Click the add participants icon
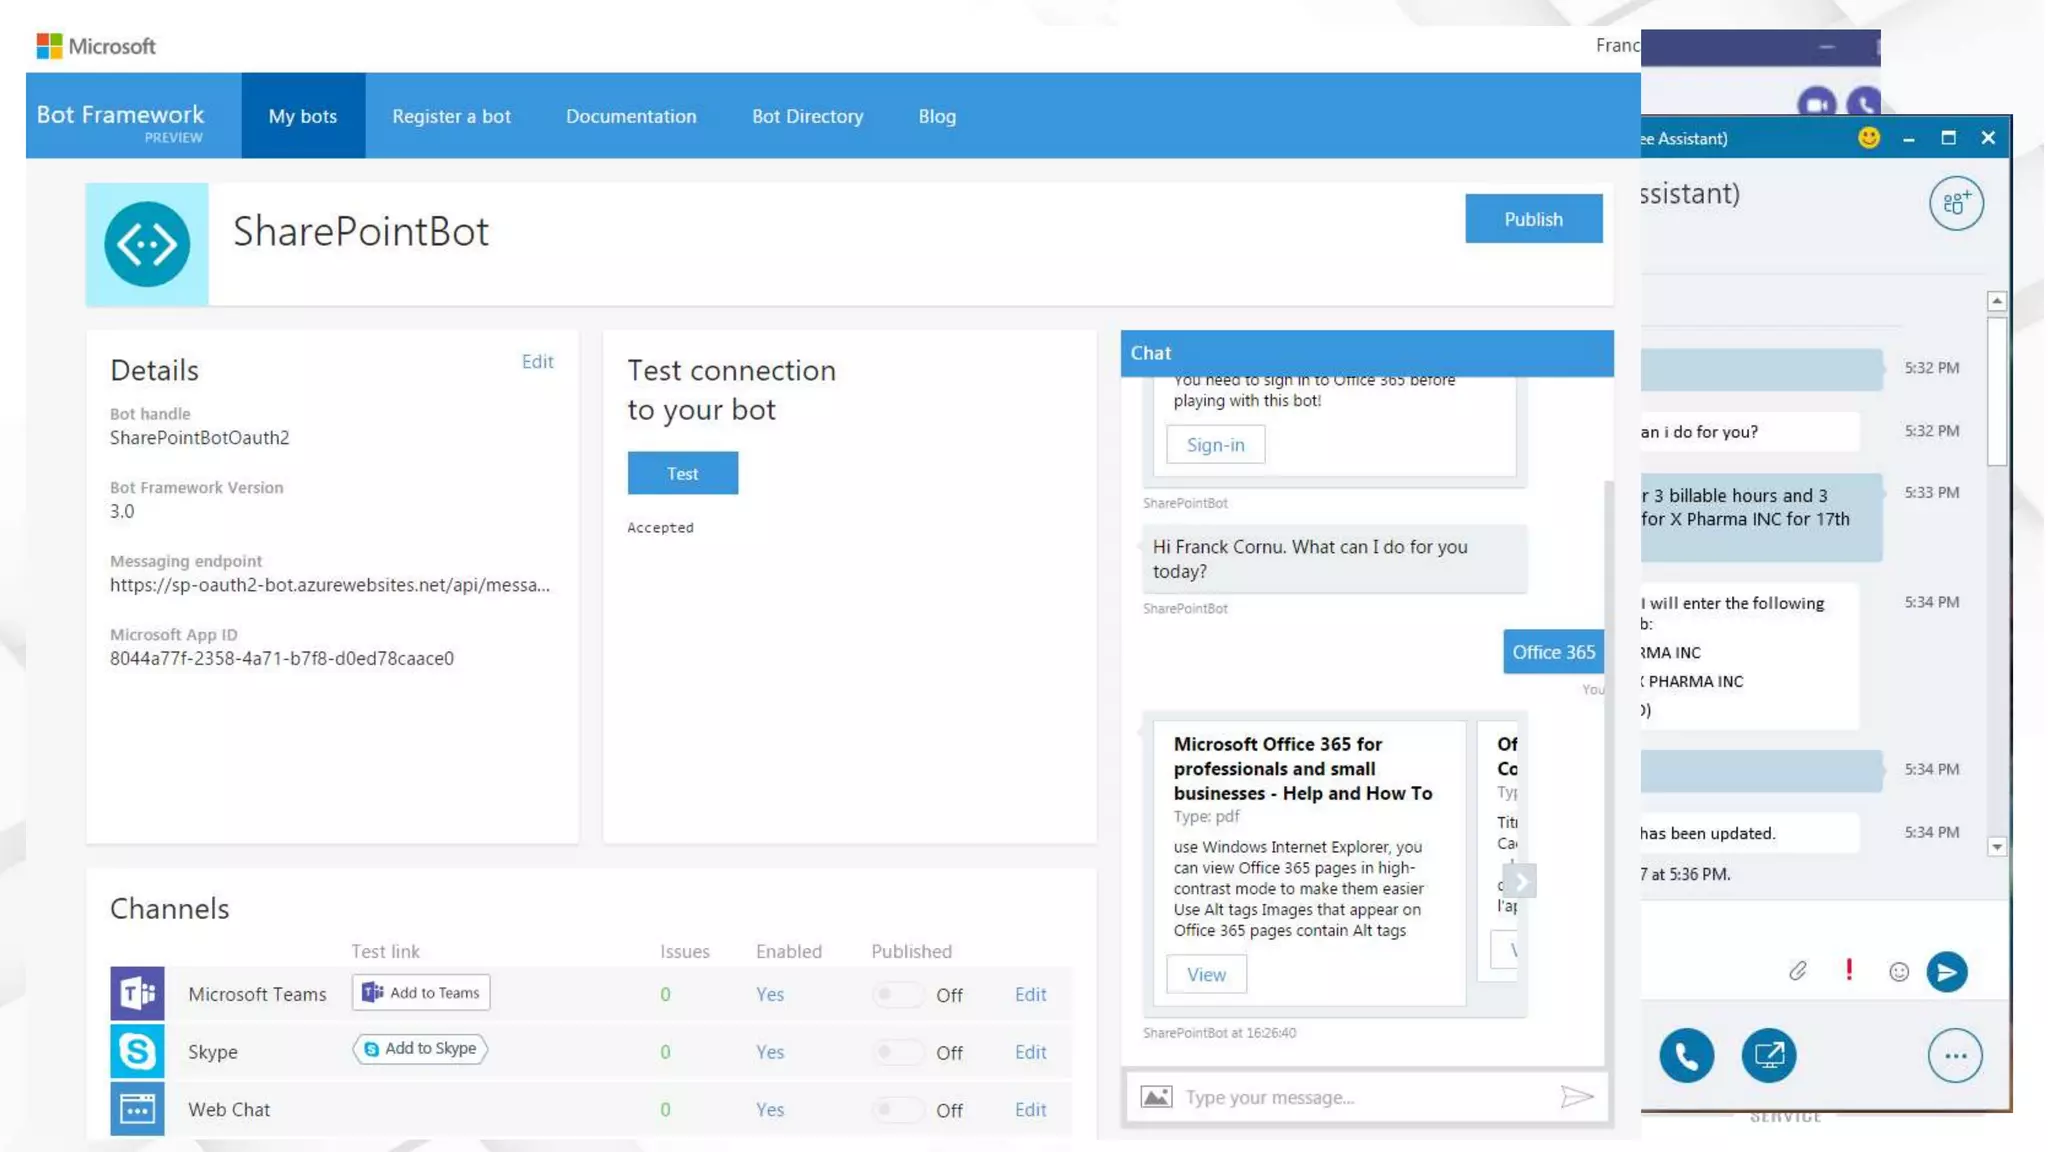Image resolution: width=2048 pixels, height=1152 pixels. [1955, 204]
